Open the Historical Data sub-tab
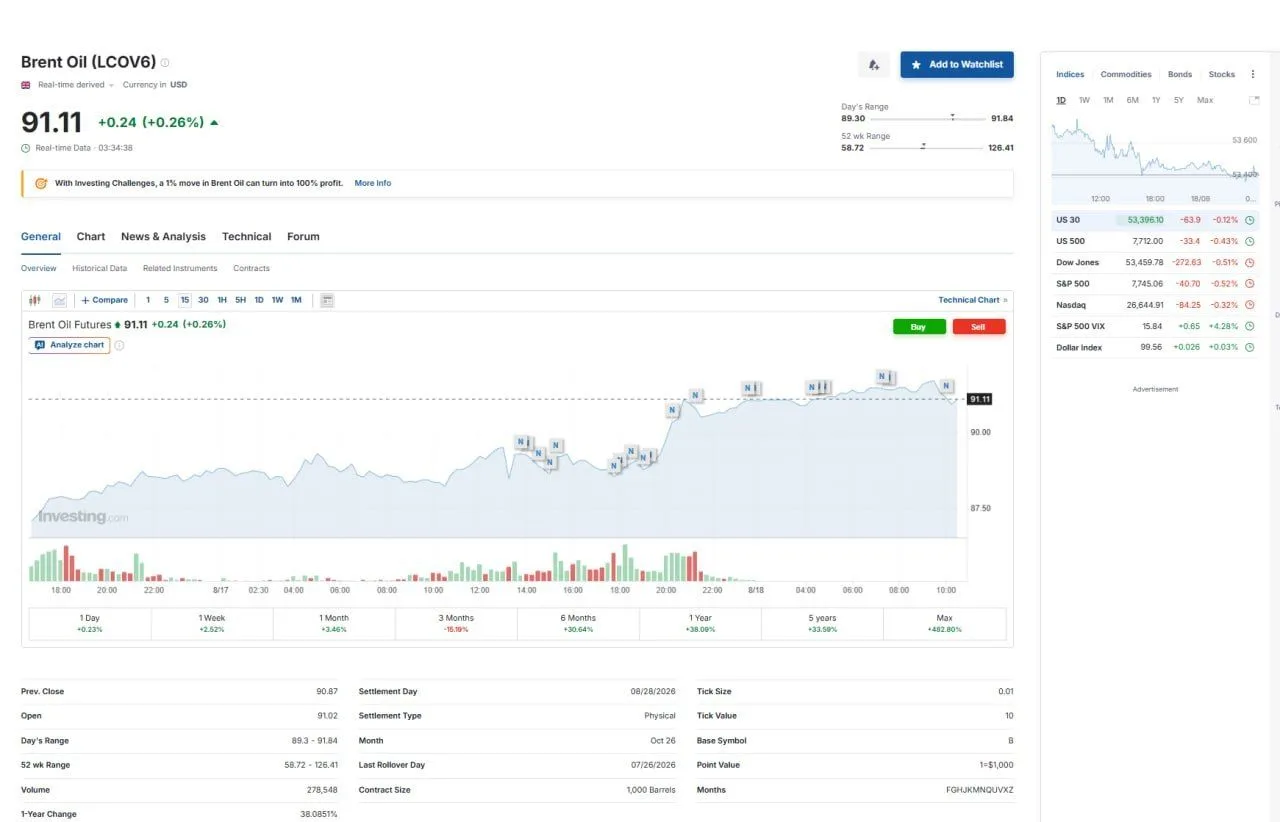The width and height of the screenshot is (1280, 822). pos(99,268)
